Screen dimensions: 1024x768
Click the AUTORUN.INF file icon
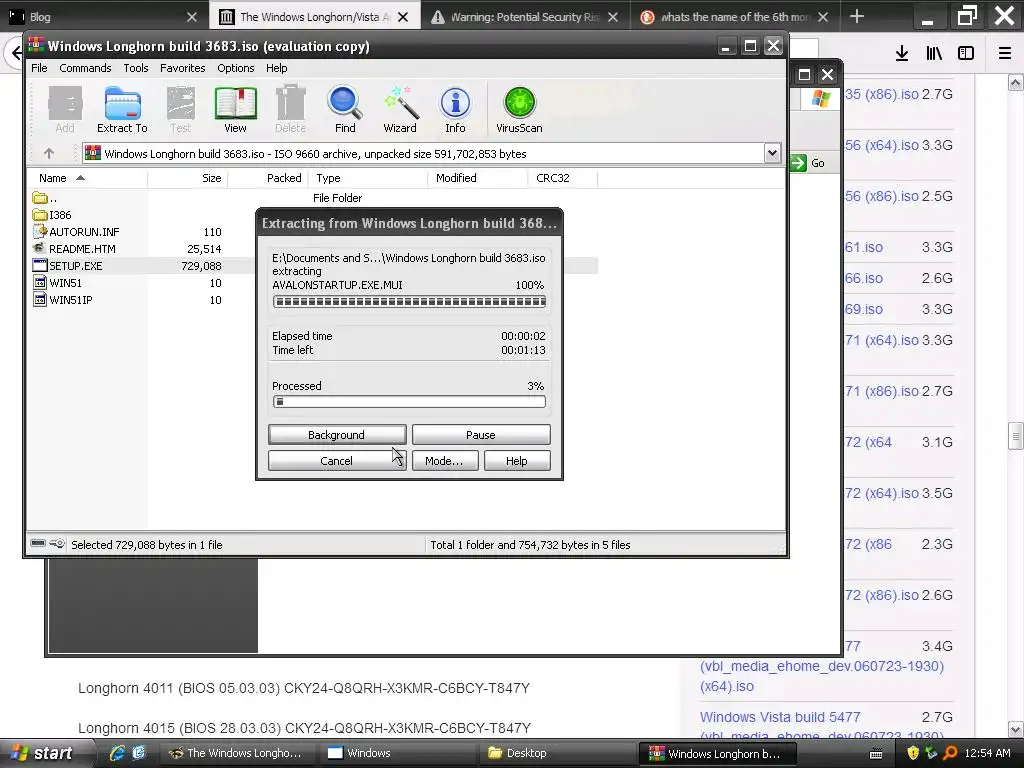pyautogui.click(x=40, y=231)
